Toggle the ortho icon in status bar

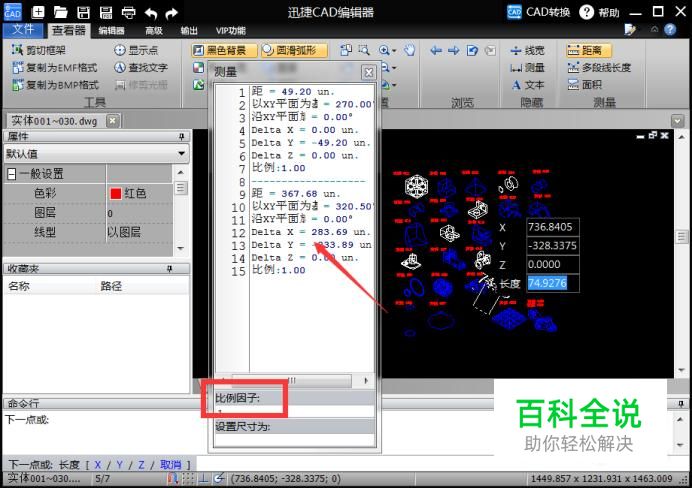click(203, 479)
